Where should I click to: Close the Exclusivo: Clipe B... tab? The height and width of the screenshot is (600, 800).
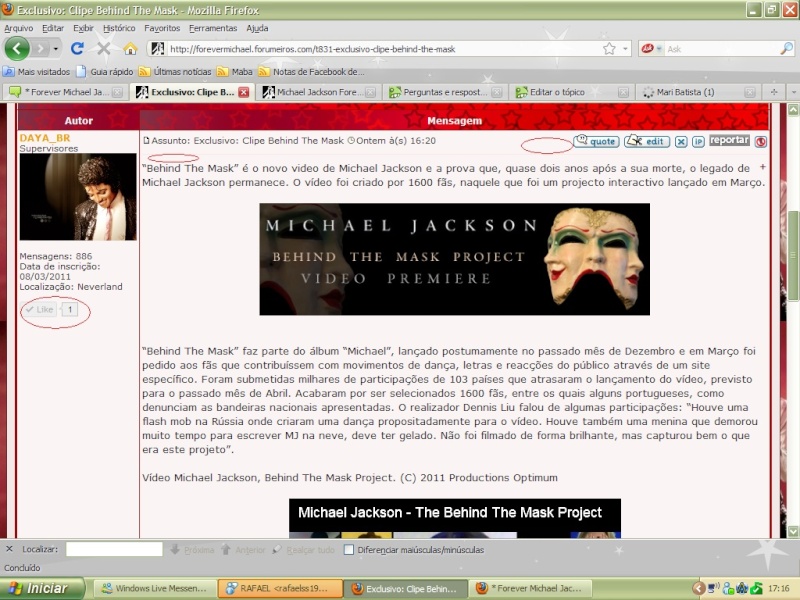coord(244,92)
